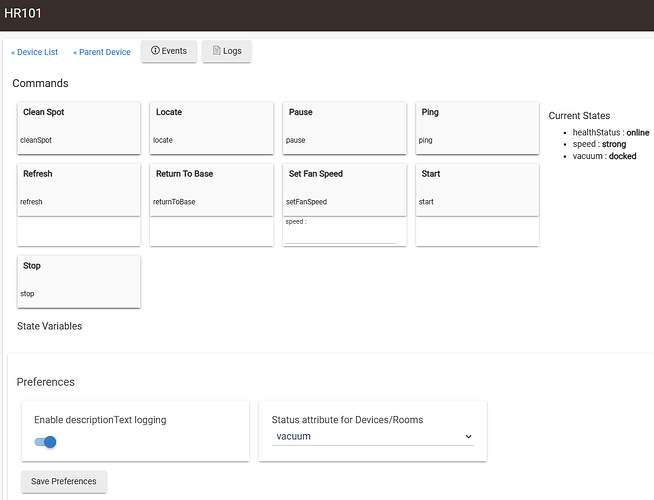Click the document icon on Logs
This screenshot has height=500, width=654.
click(216, 50)
